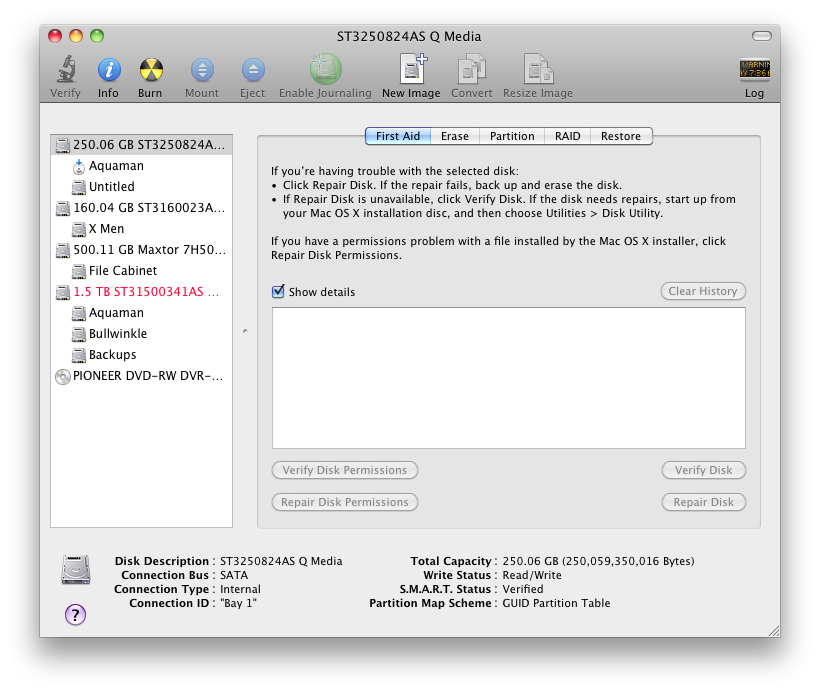This screenshot has height=692, width=820.
Task: Switch to the Erase tab
Action: click(455, 136)
